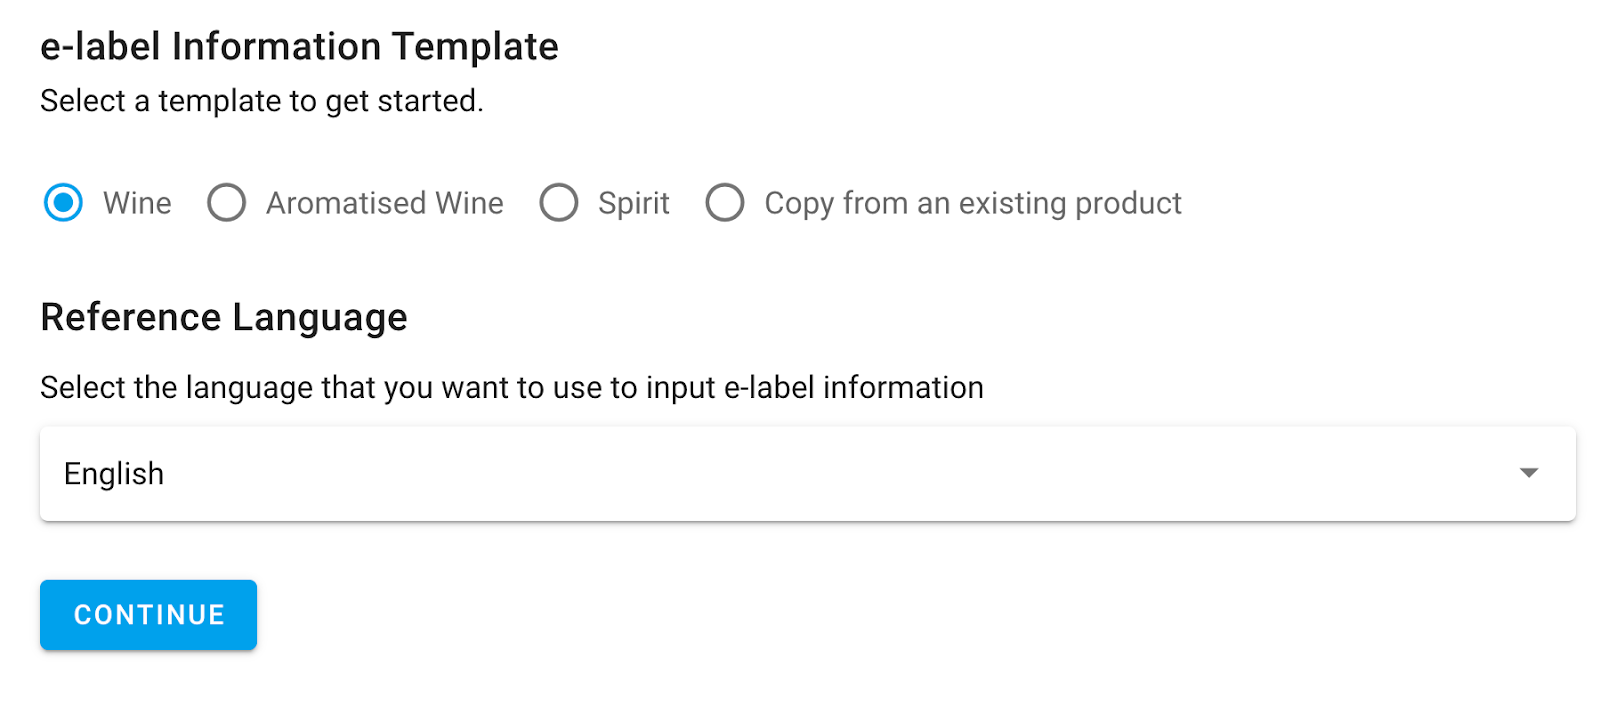Click the dropdown arrow beside English
The image size is (1600, 723).
click(1528, 473)
